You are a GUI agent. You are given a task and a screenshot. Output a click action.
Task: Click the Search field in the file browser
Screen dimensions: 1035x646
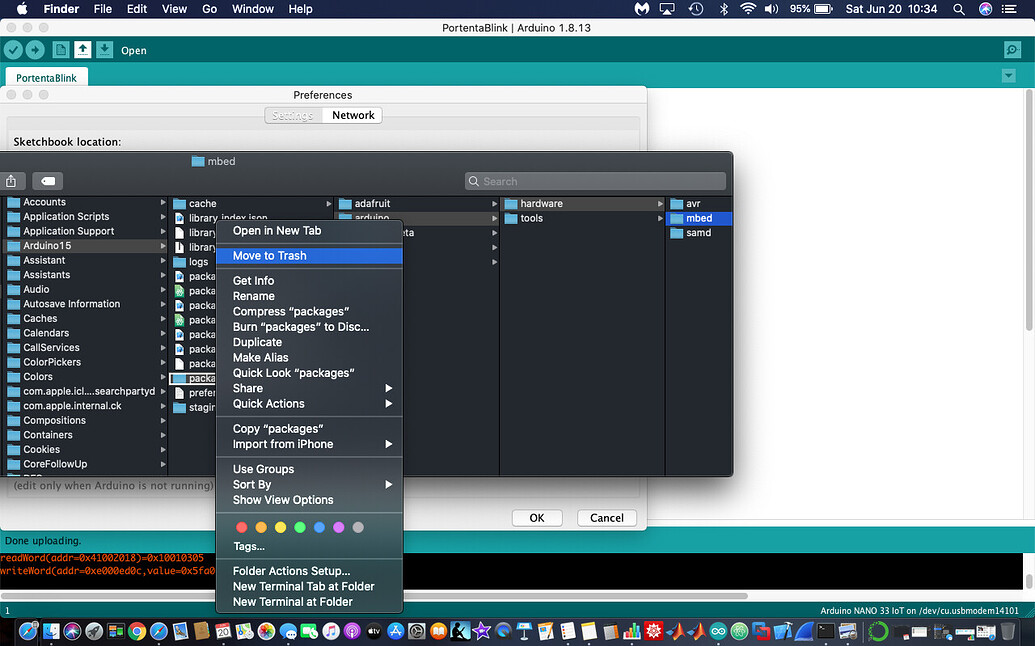(595, 181)
